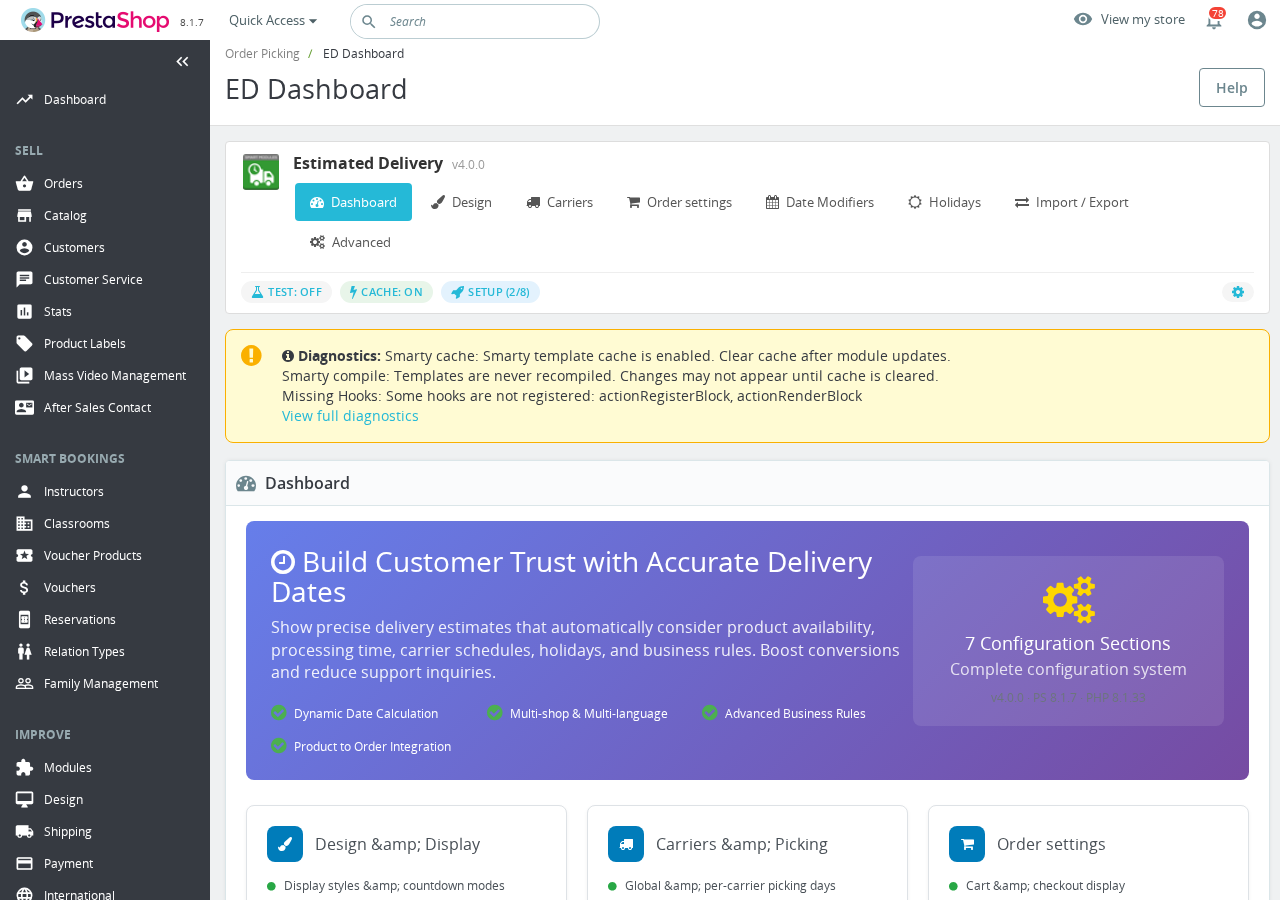Screen dimensions: 1280x900
Task: Click the PrestaShop logo
Action: click(x=96, y=20)
